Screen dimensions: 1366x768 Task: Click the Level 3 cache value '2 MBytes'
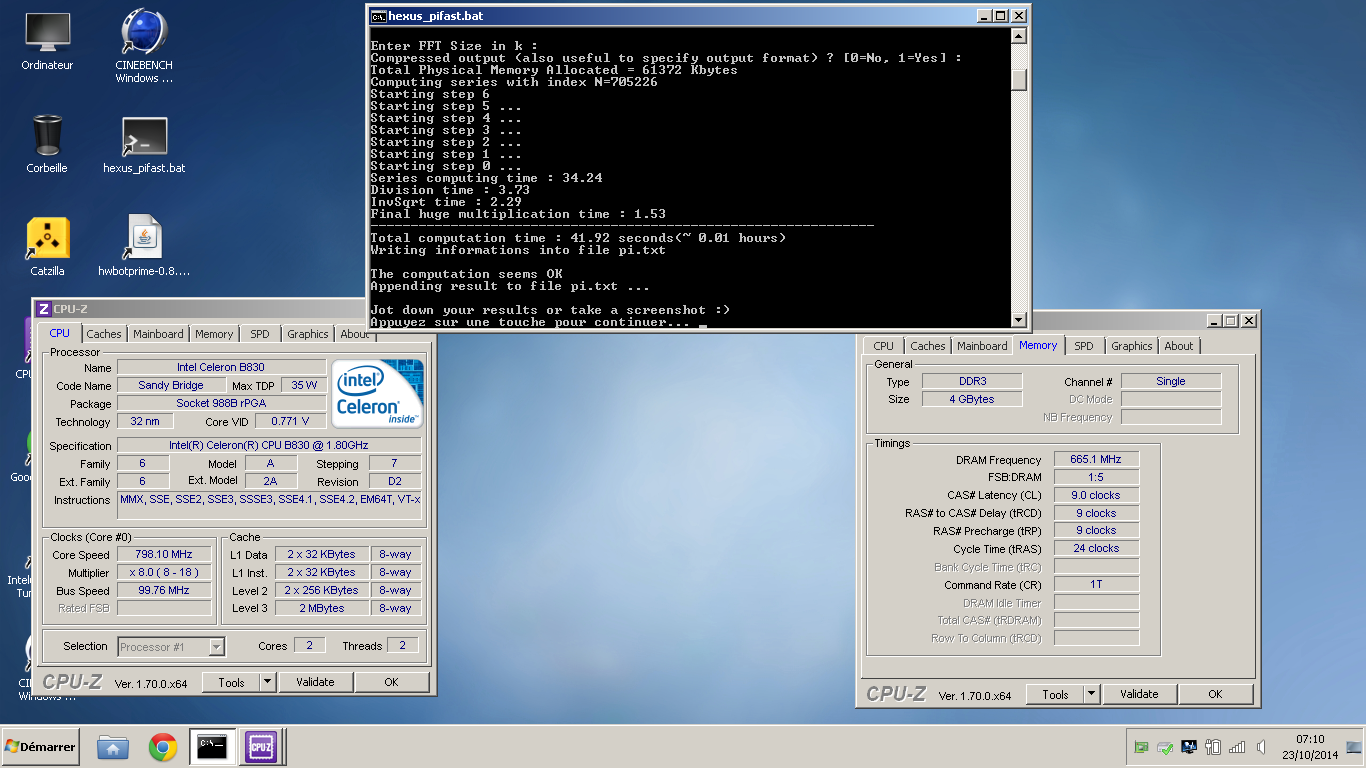[x=321, y=608]
